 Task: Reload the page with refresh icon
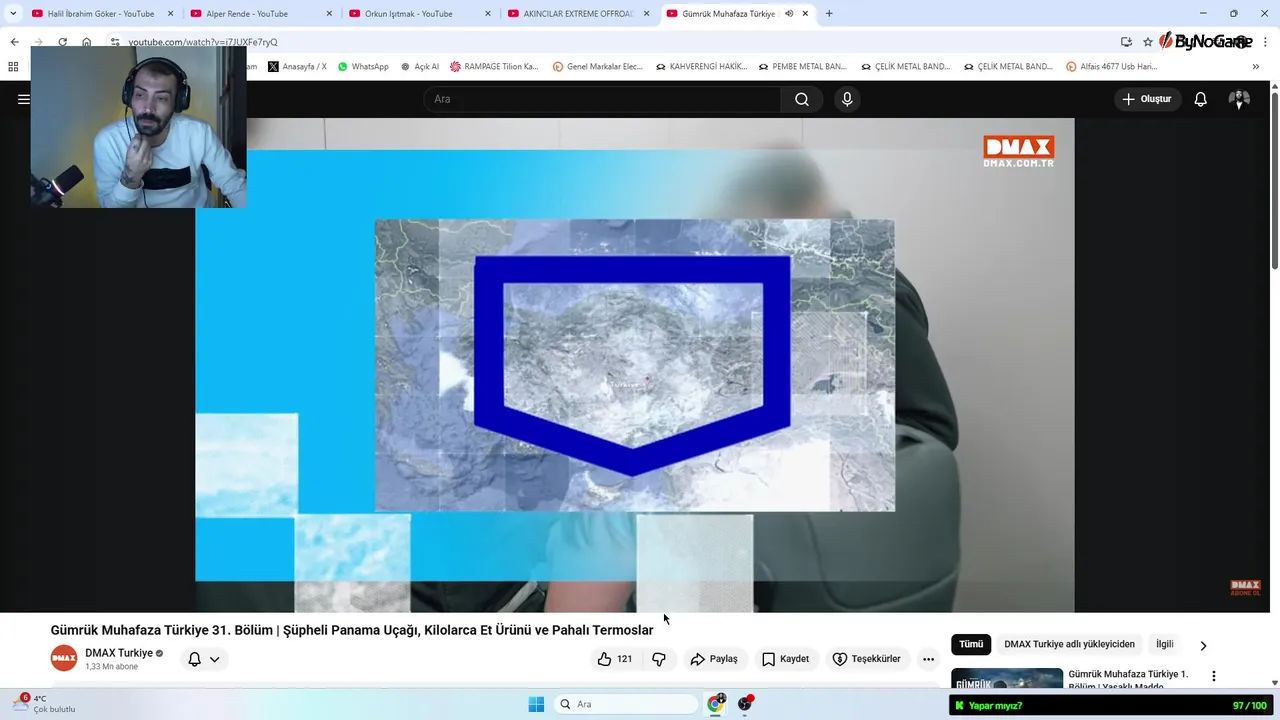point(62,42)
